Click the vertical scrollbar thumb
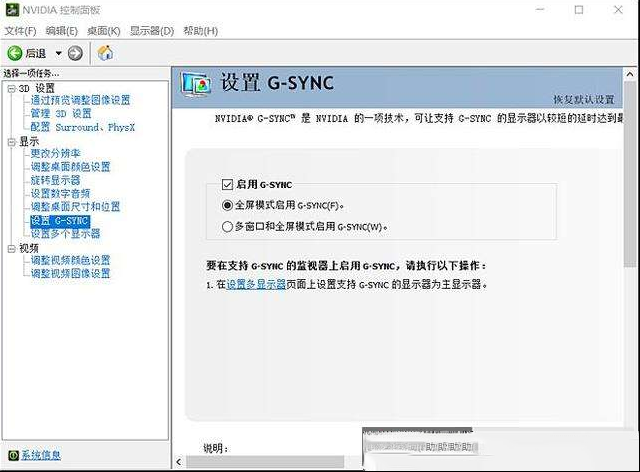 pyautogui.click(x=630, y=174)
